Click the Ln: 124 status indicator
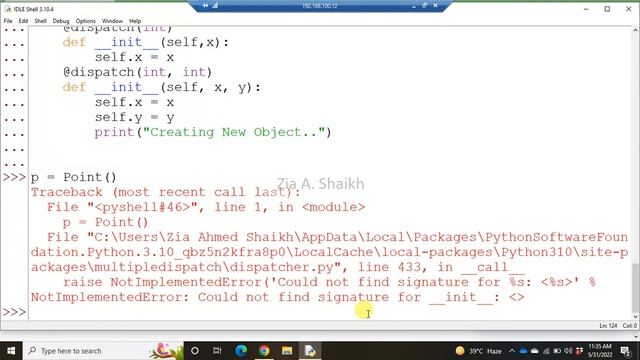The image size is (640, 360). [x=608, y=325]
